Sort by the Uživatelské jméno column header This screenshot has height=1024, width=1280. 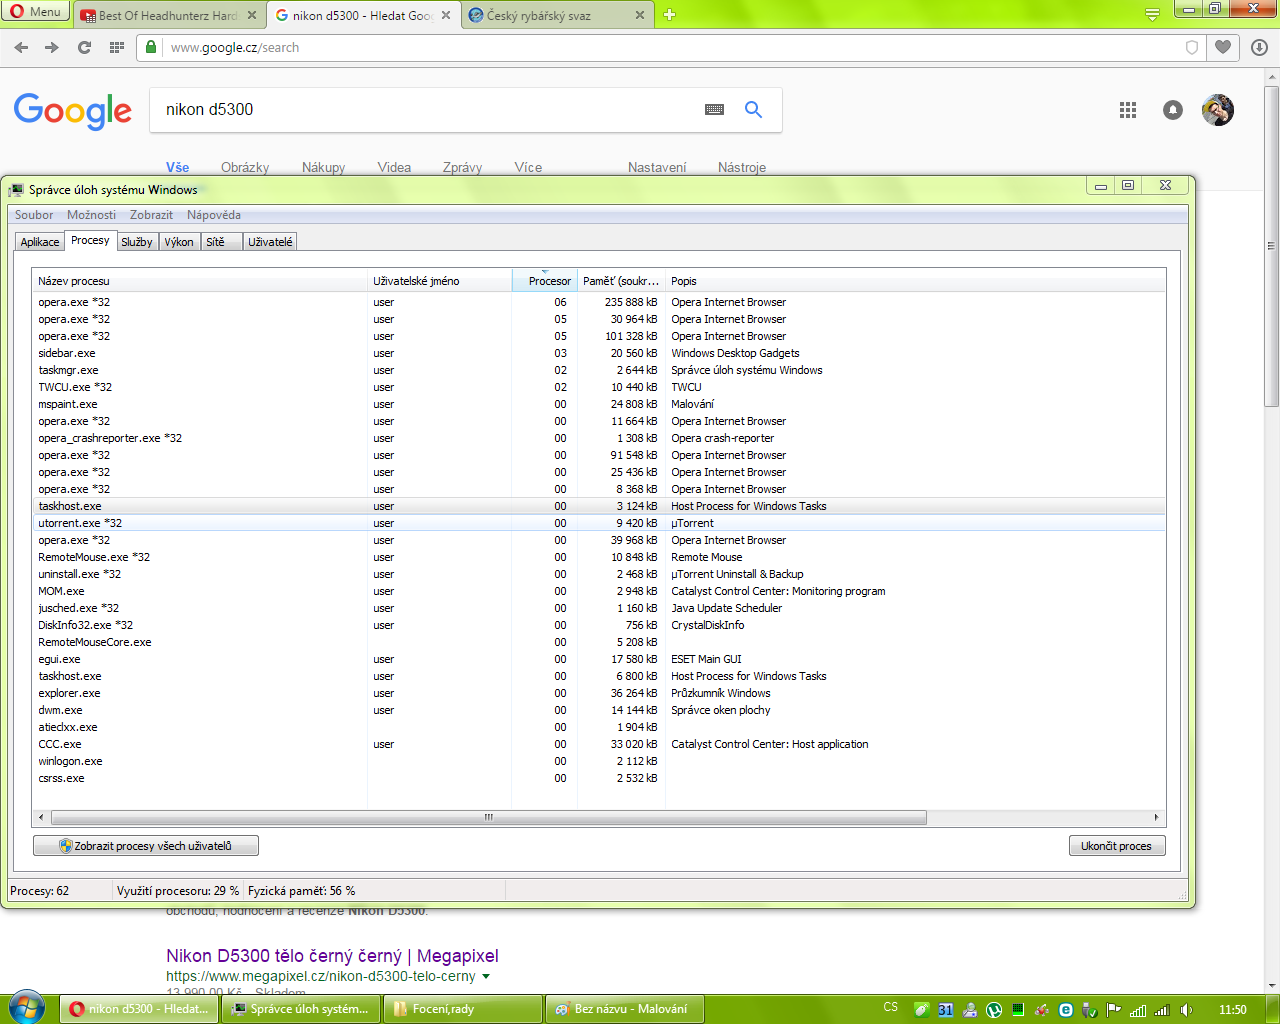click(439, 281)
